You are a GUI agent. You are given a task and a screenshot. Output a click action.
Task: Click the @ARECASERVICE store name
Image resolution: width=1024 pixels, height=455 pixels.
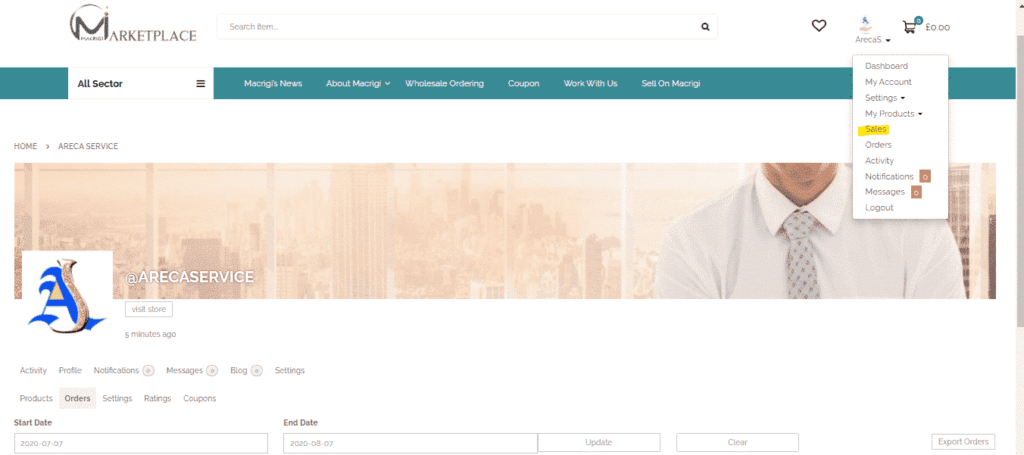click(189, 277)
